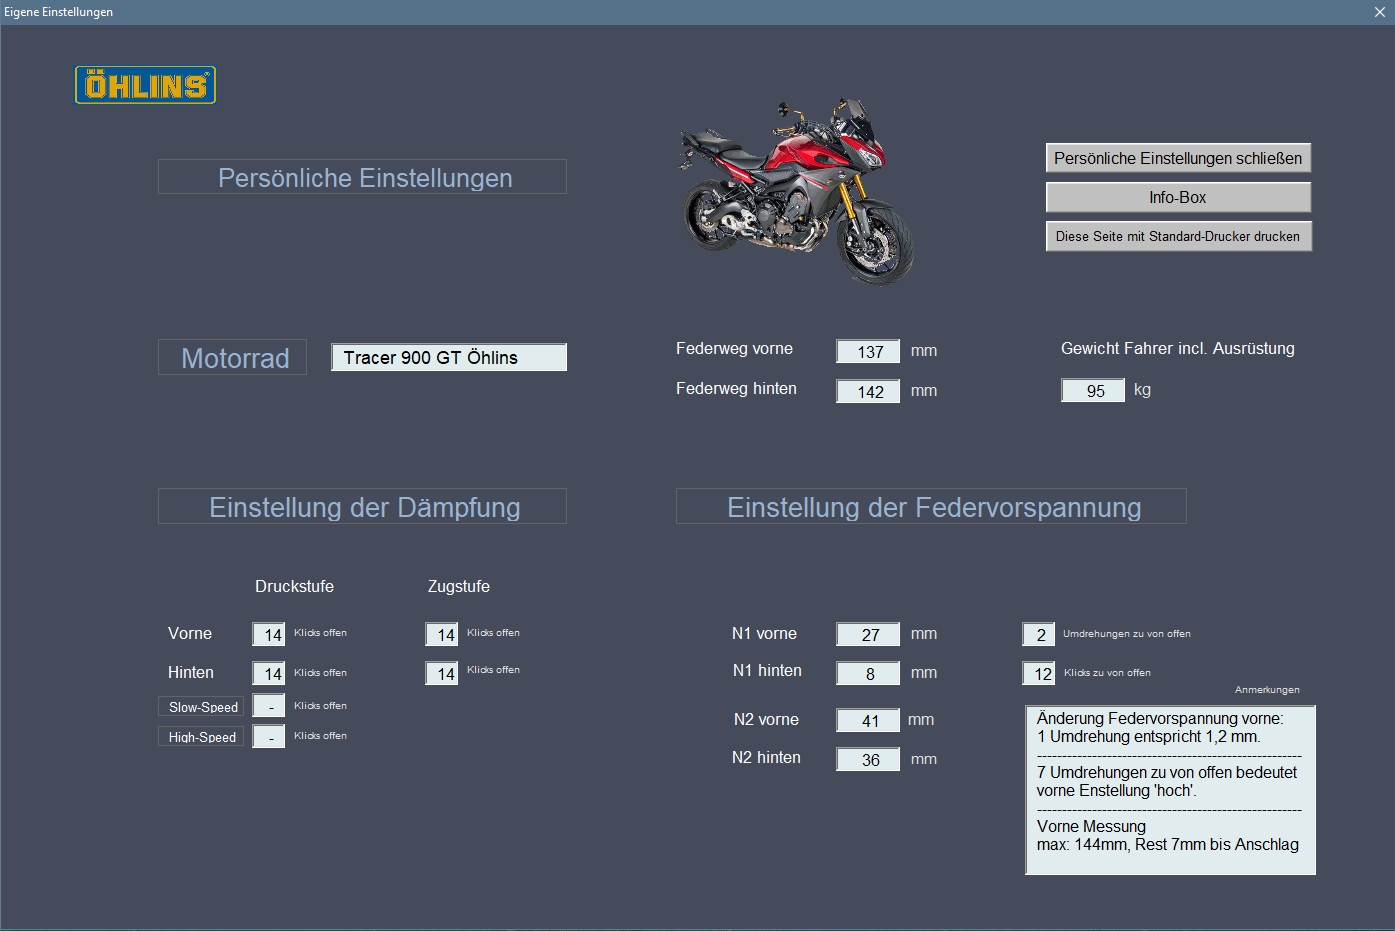The image size is (1395, 931).
Task: Click the Federweg hinten value field
Action: point(868,391)
